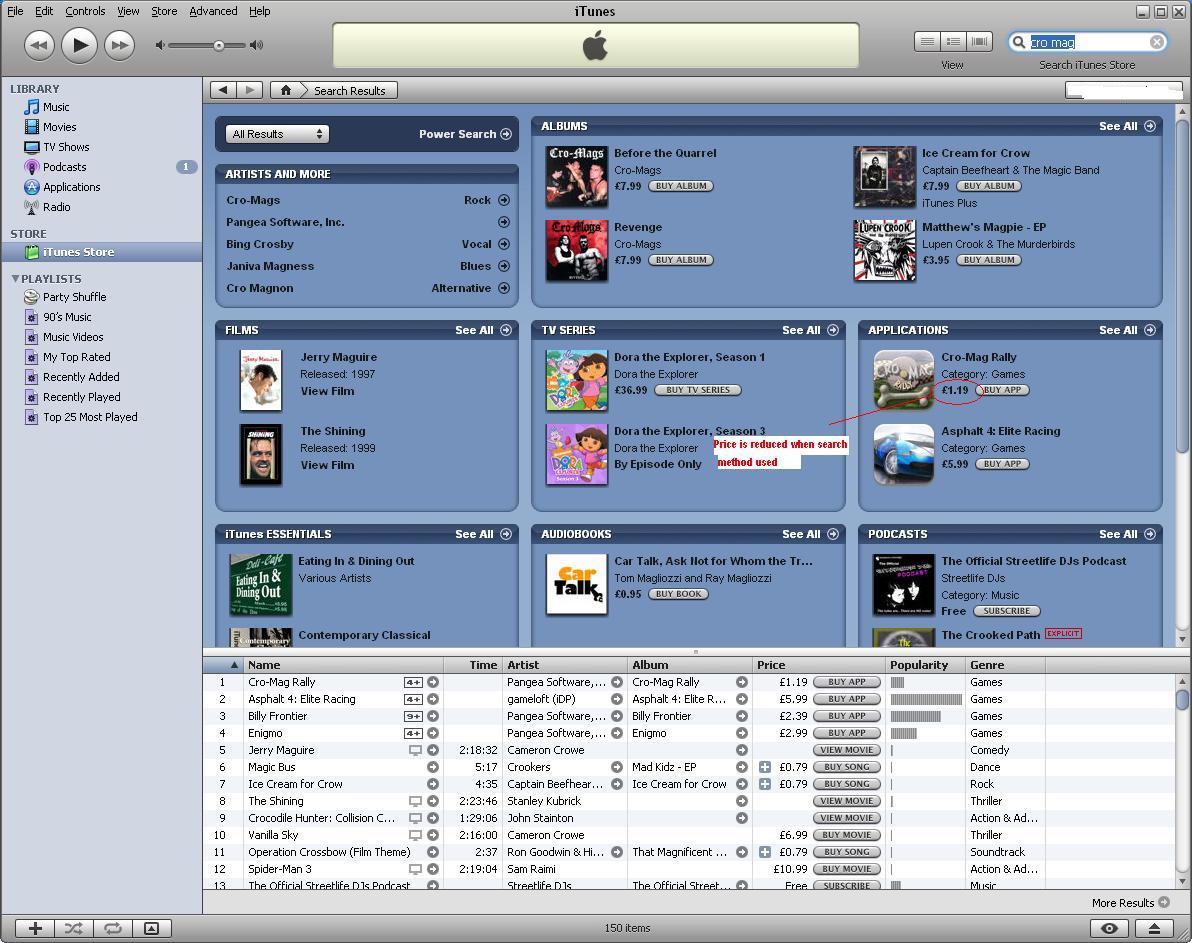1192x943 pixels.
Task: Play the current track
Action: coord(79,46)
